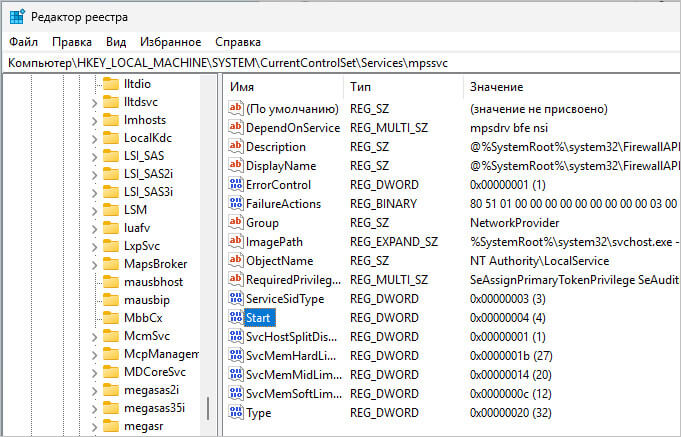Sort by the Имя column header
681x437 pixels.
click(x=284, y=87)
